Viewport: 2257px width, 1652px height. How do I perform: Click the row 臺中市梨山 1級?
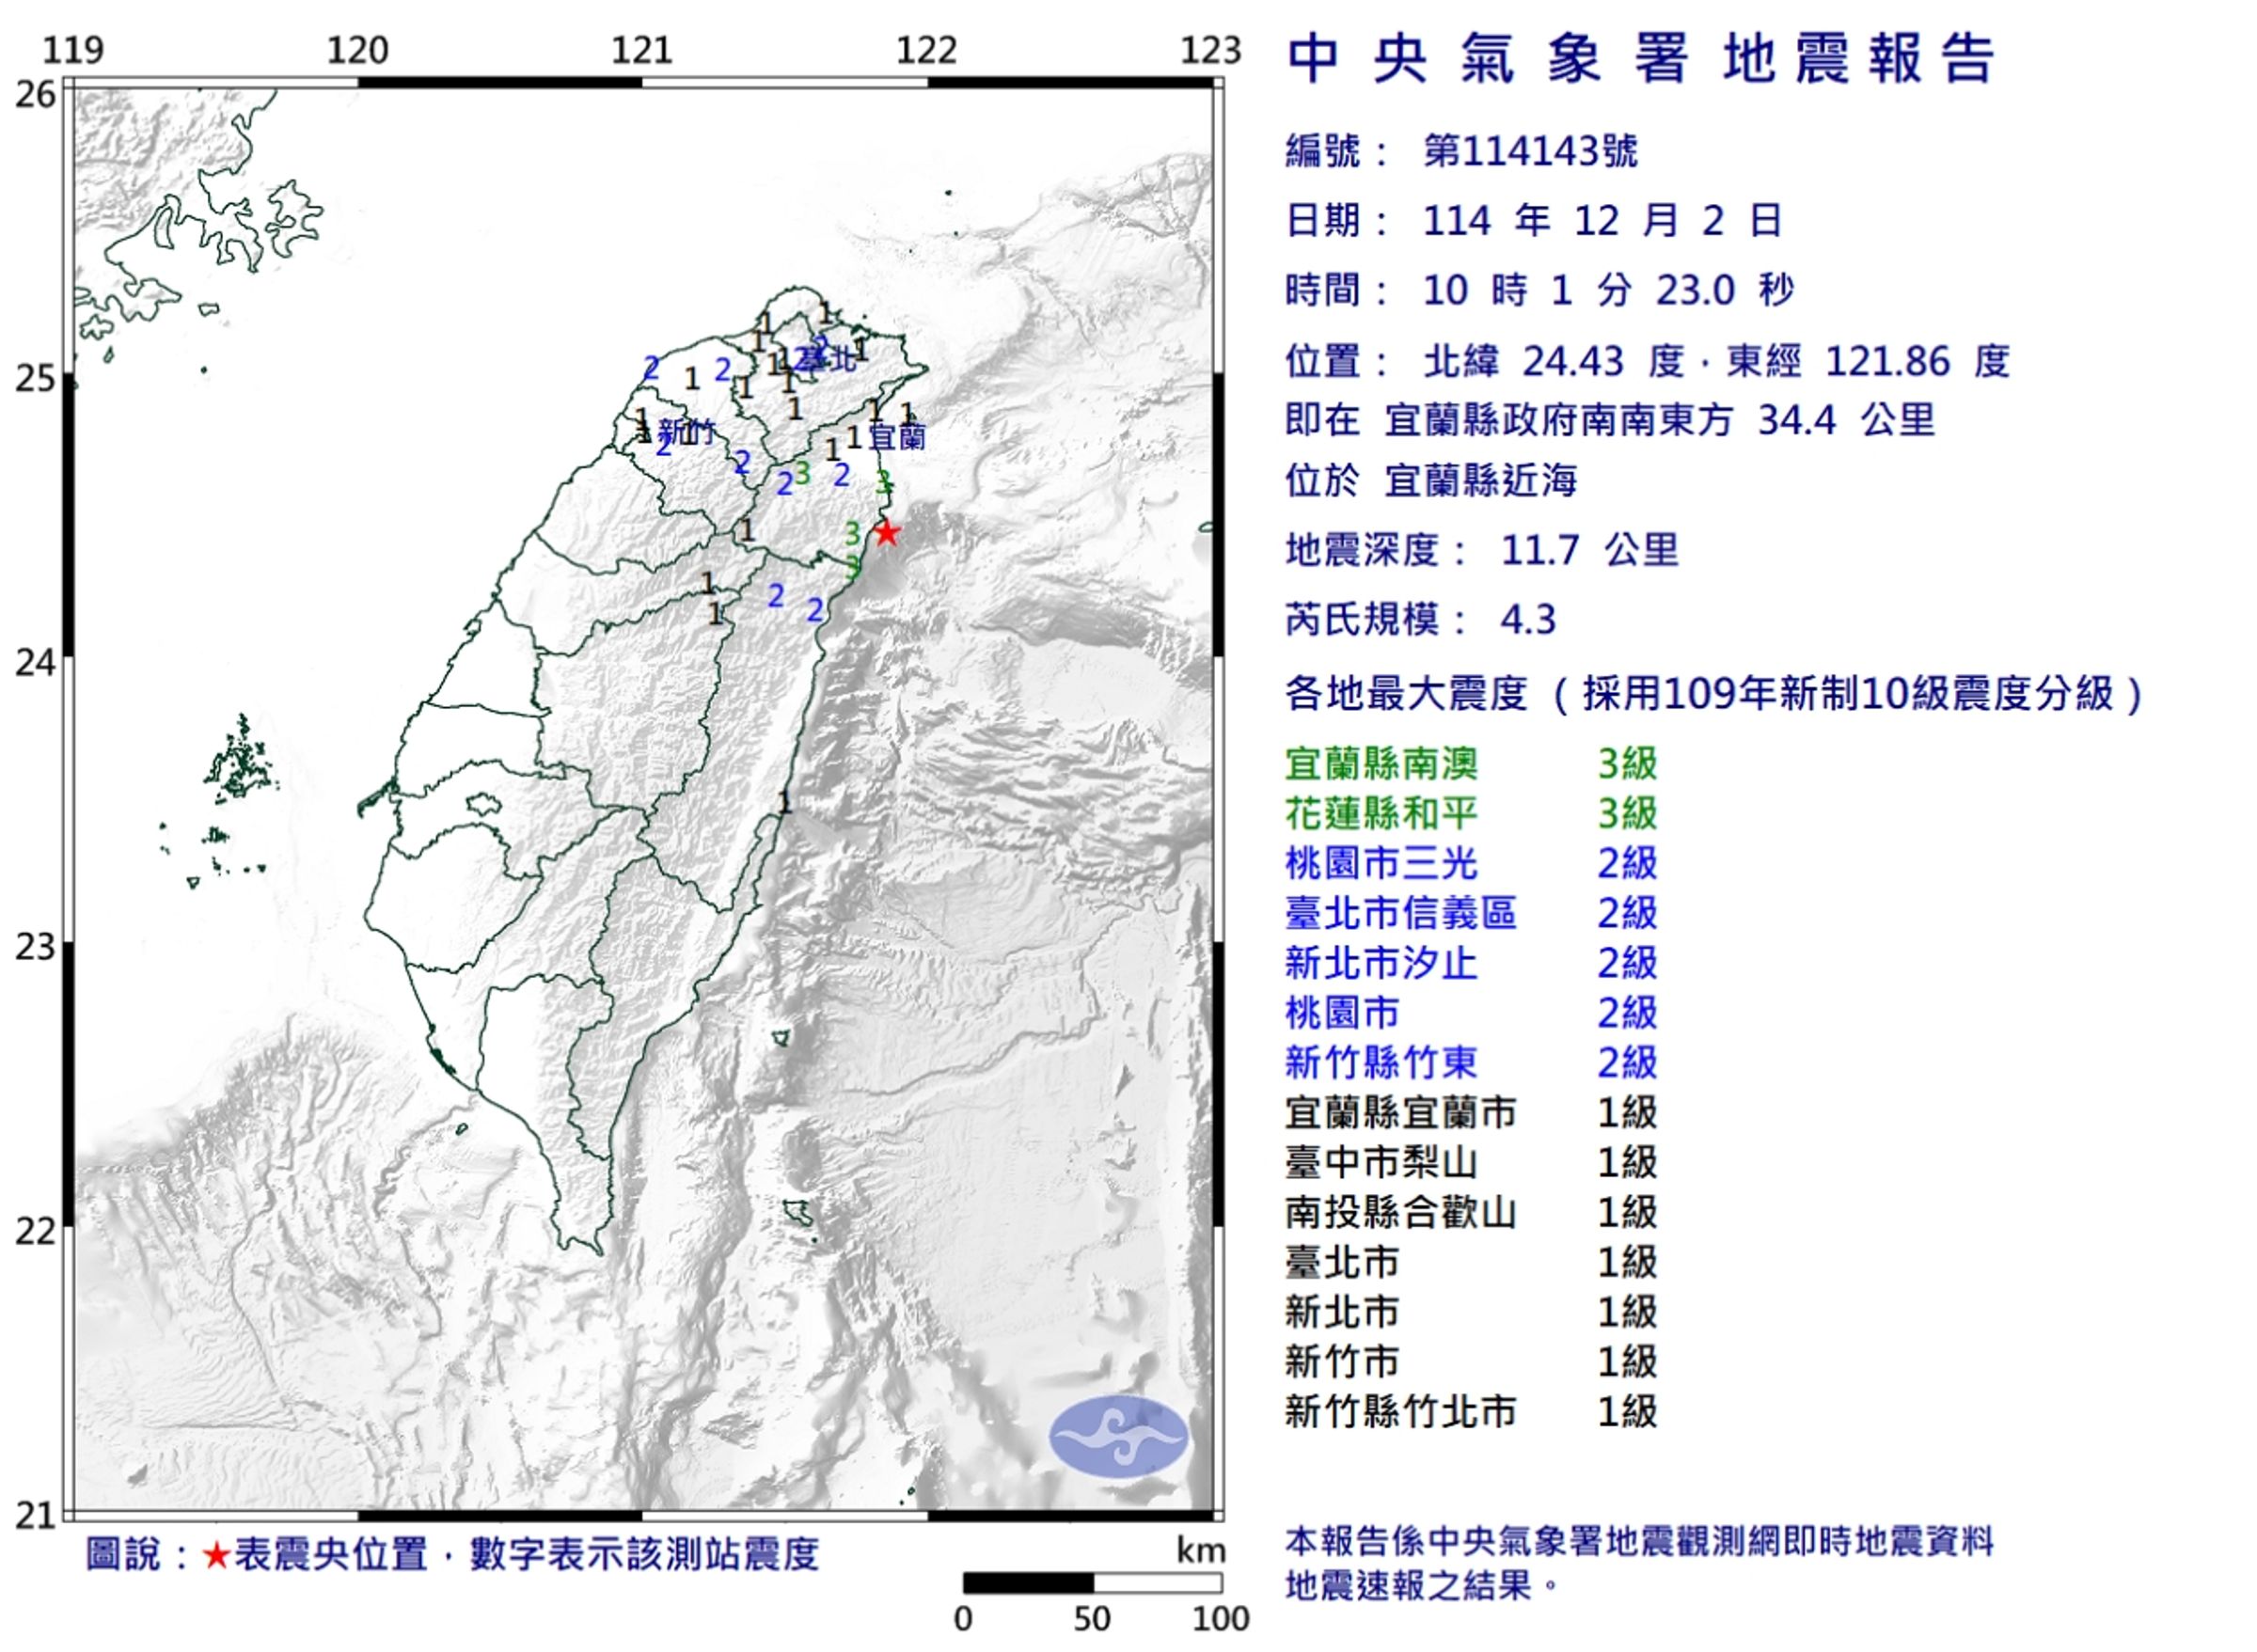point(1471,1163)
